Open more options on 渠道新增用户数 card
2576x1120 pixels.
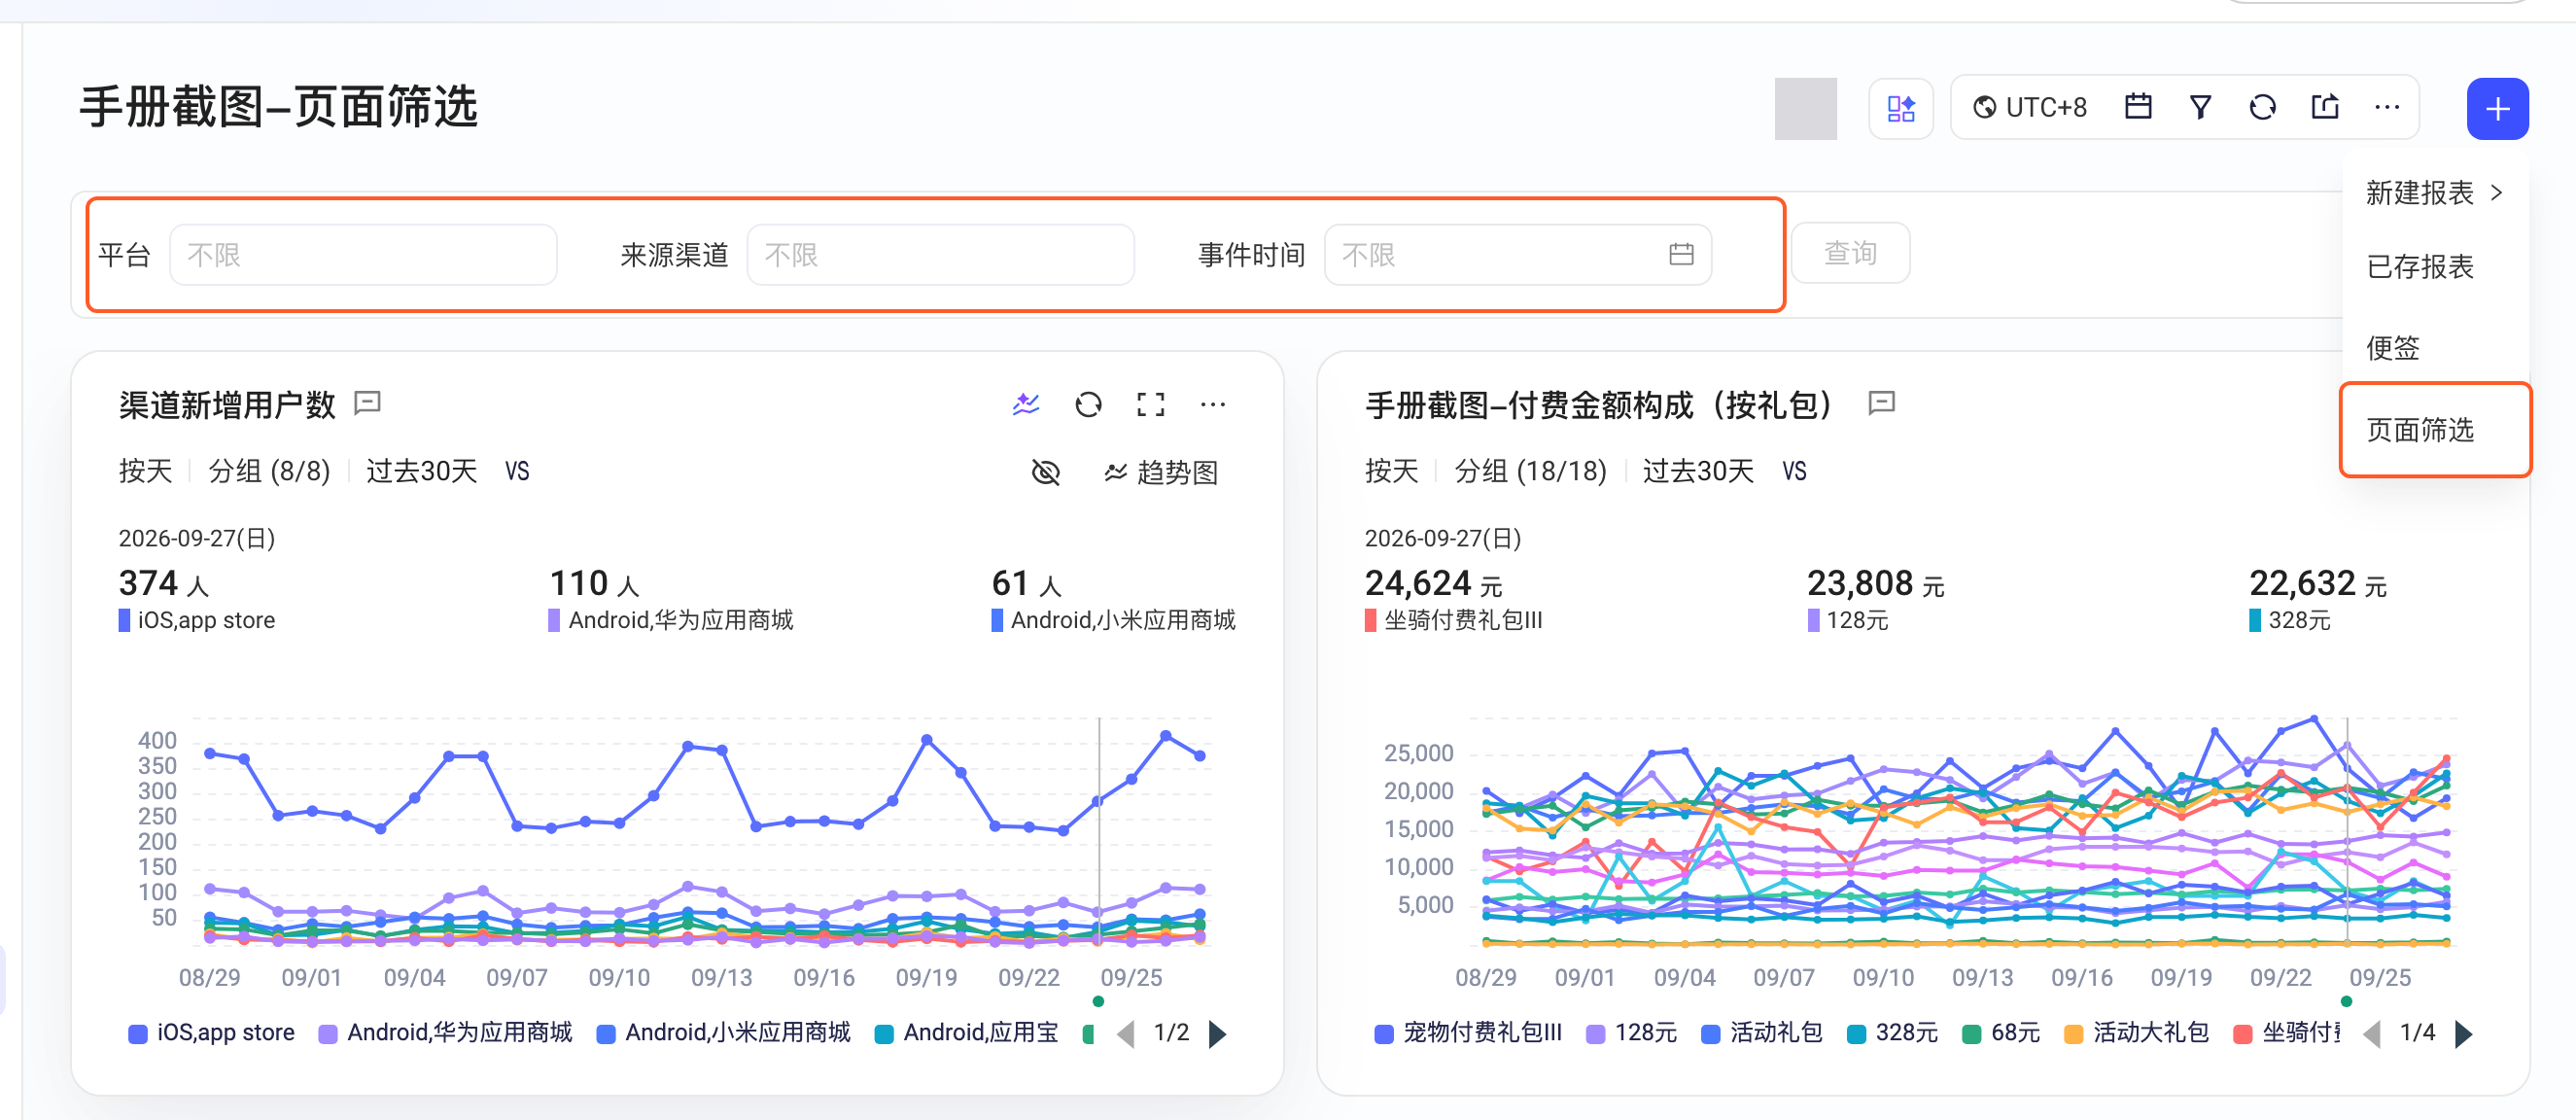click(1213, 404)
